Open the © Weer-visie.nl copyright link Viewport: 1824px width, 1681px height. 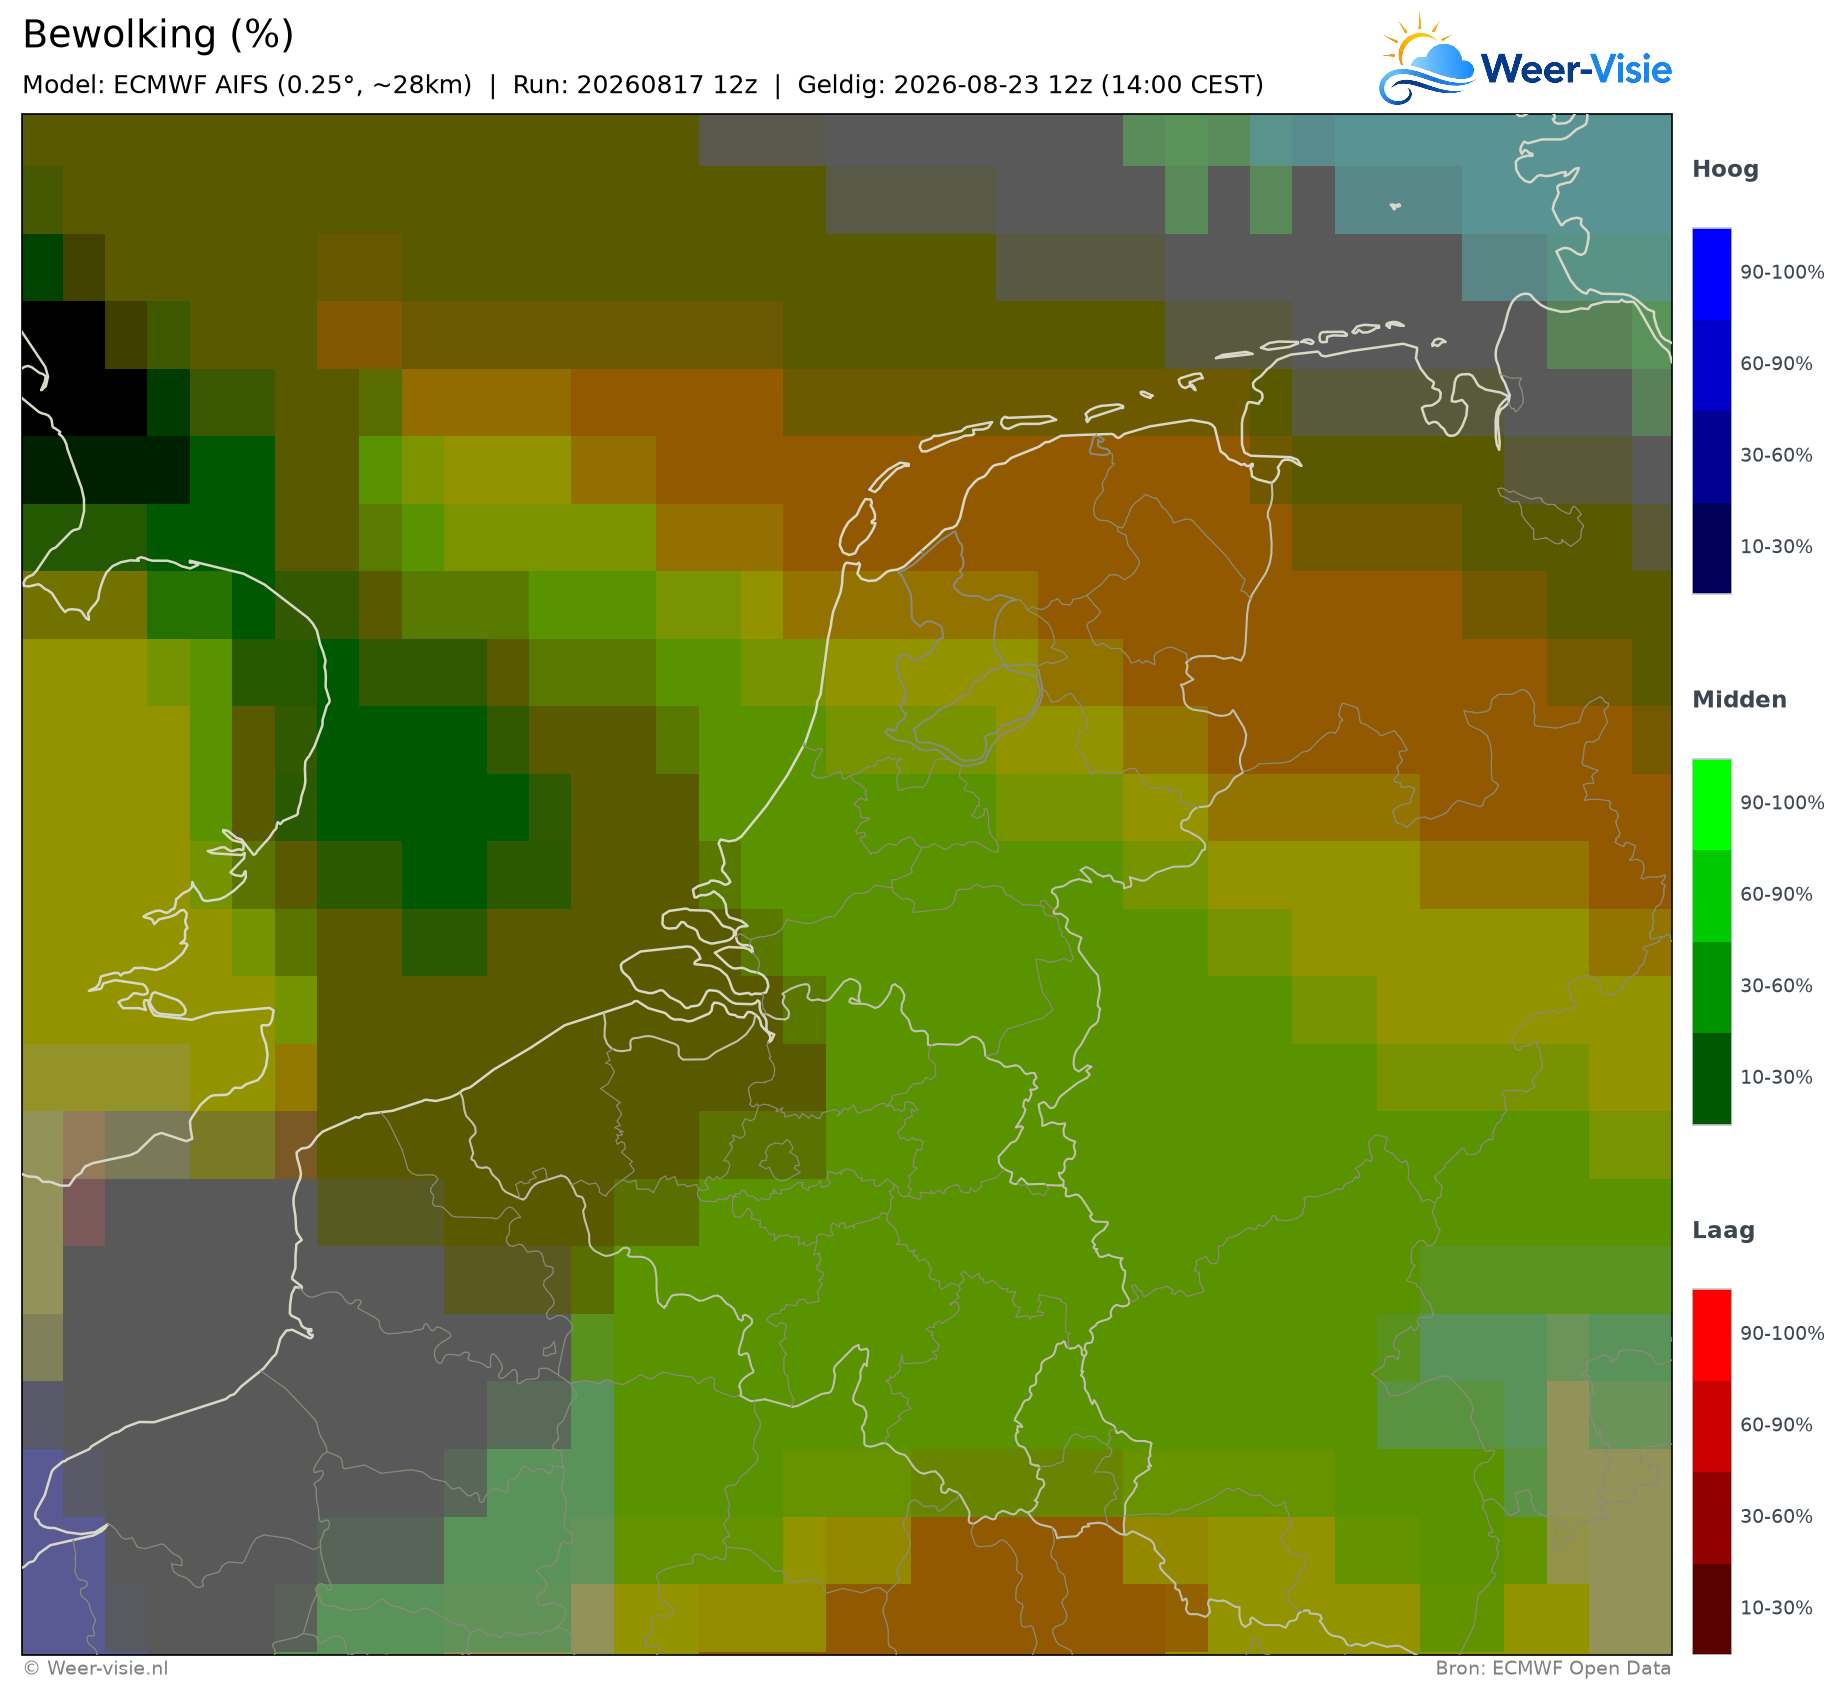pyautogui.click(x=96, y=1668)
